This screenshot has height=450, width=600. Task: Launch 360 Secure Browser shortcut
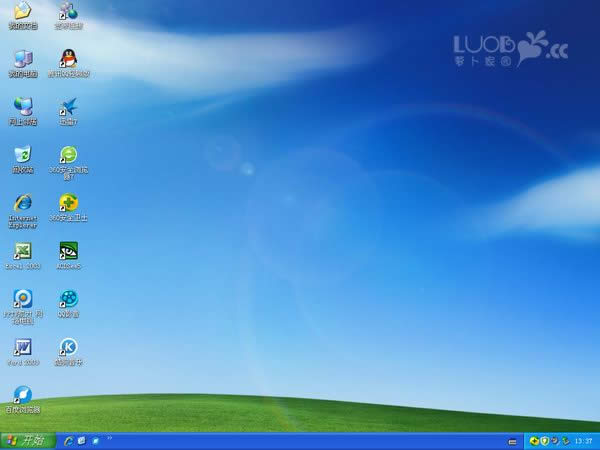click(68, 155)
